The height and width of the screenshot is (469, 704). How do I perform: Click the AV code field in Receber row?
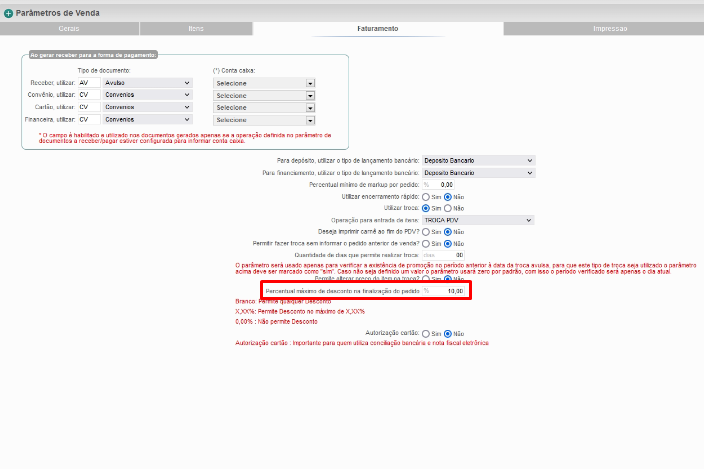point(89,83)
